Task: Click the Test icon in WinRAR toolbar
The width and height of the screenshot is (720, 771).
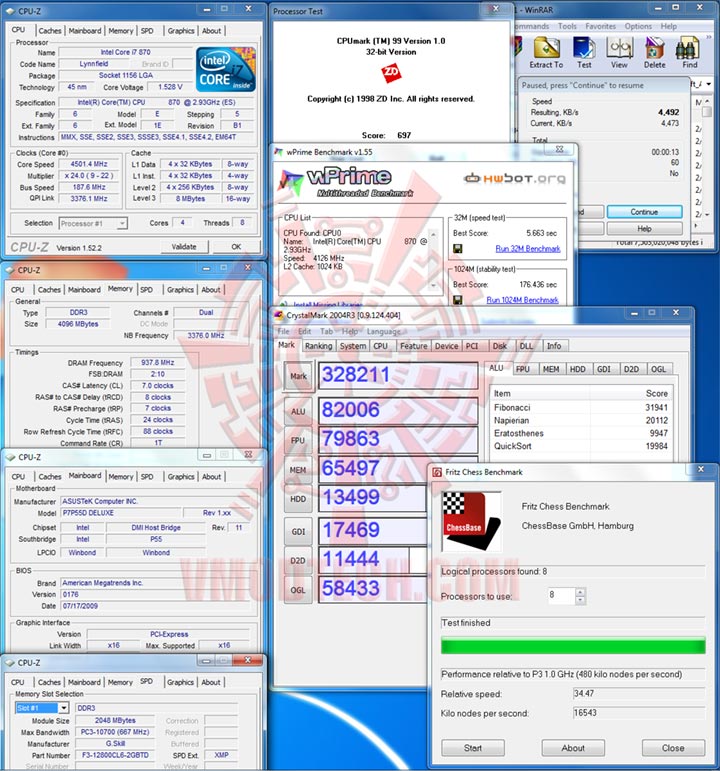Action: [584, 53]
